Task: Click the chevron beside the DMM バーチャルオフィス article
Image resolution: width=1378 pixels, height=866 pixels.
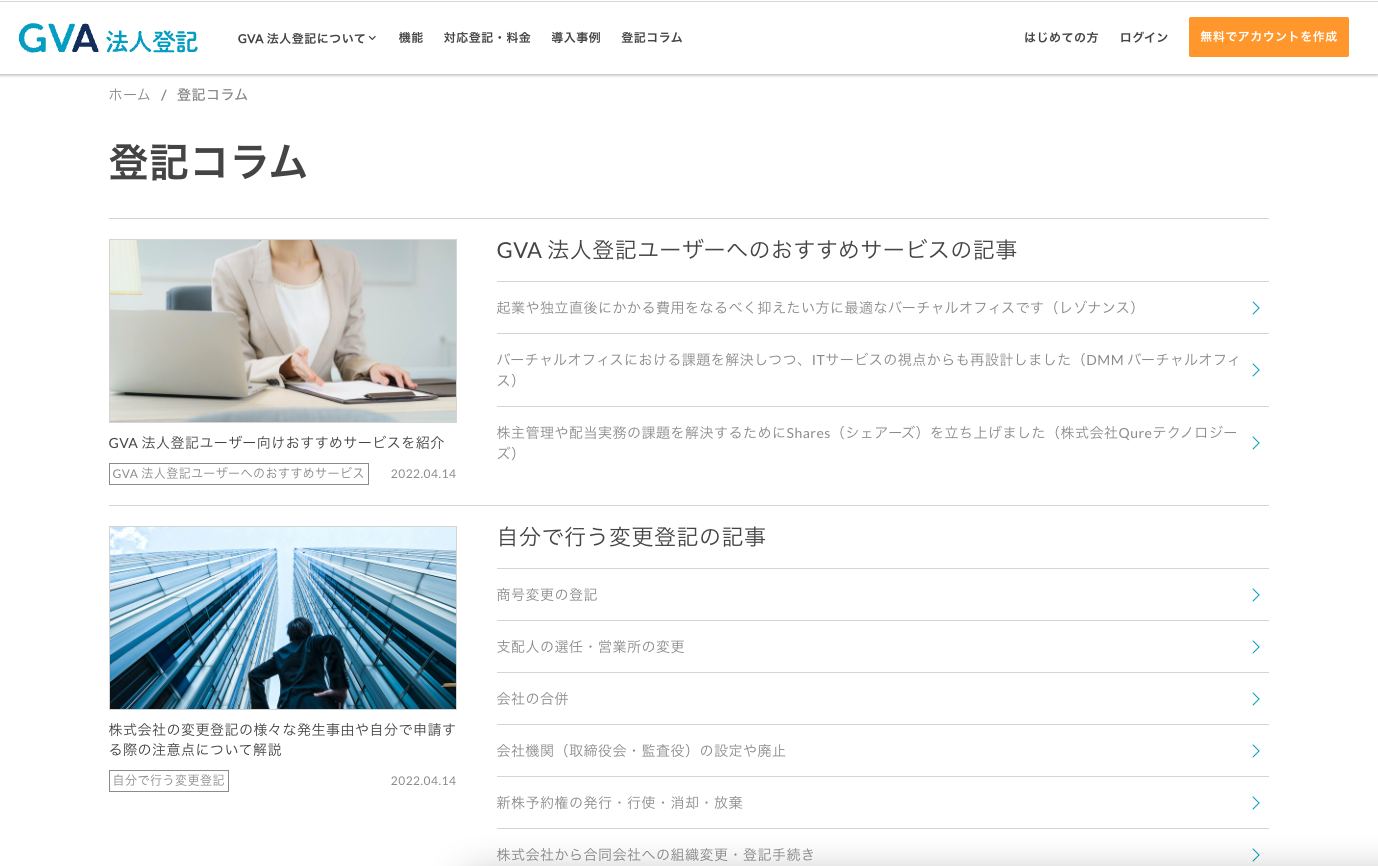Action: point(1255,370)
